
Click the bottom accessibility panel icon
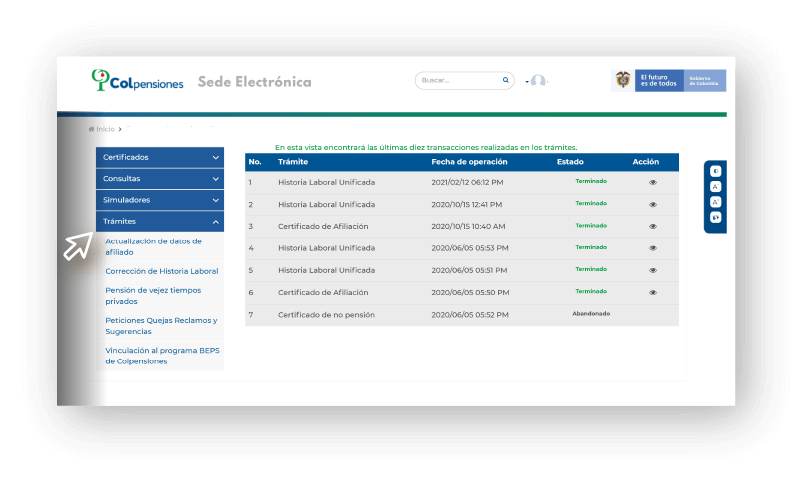(x=715, y=217)
